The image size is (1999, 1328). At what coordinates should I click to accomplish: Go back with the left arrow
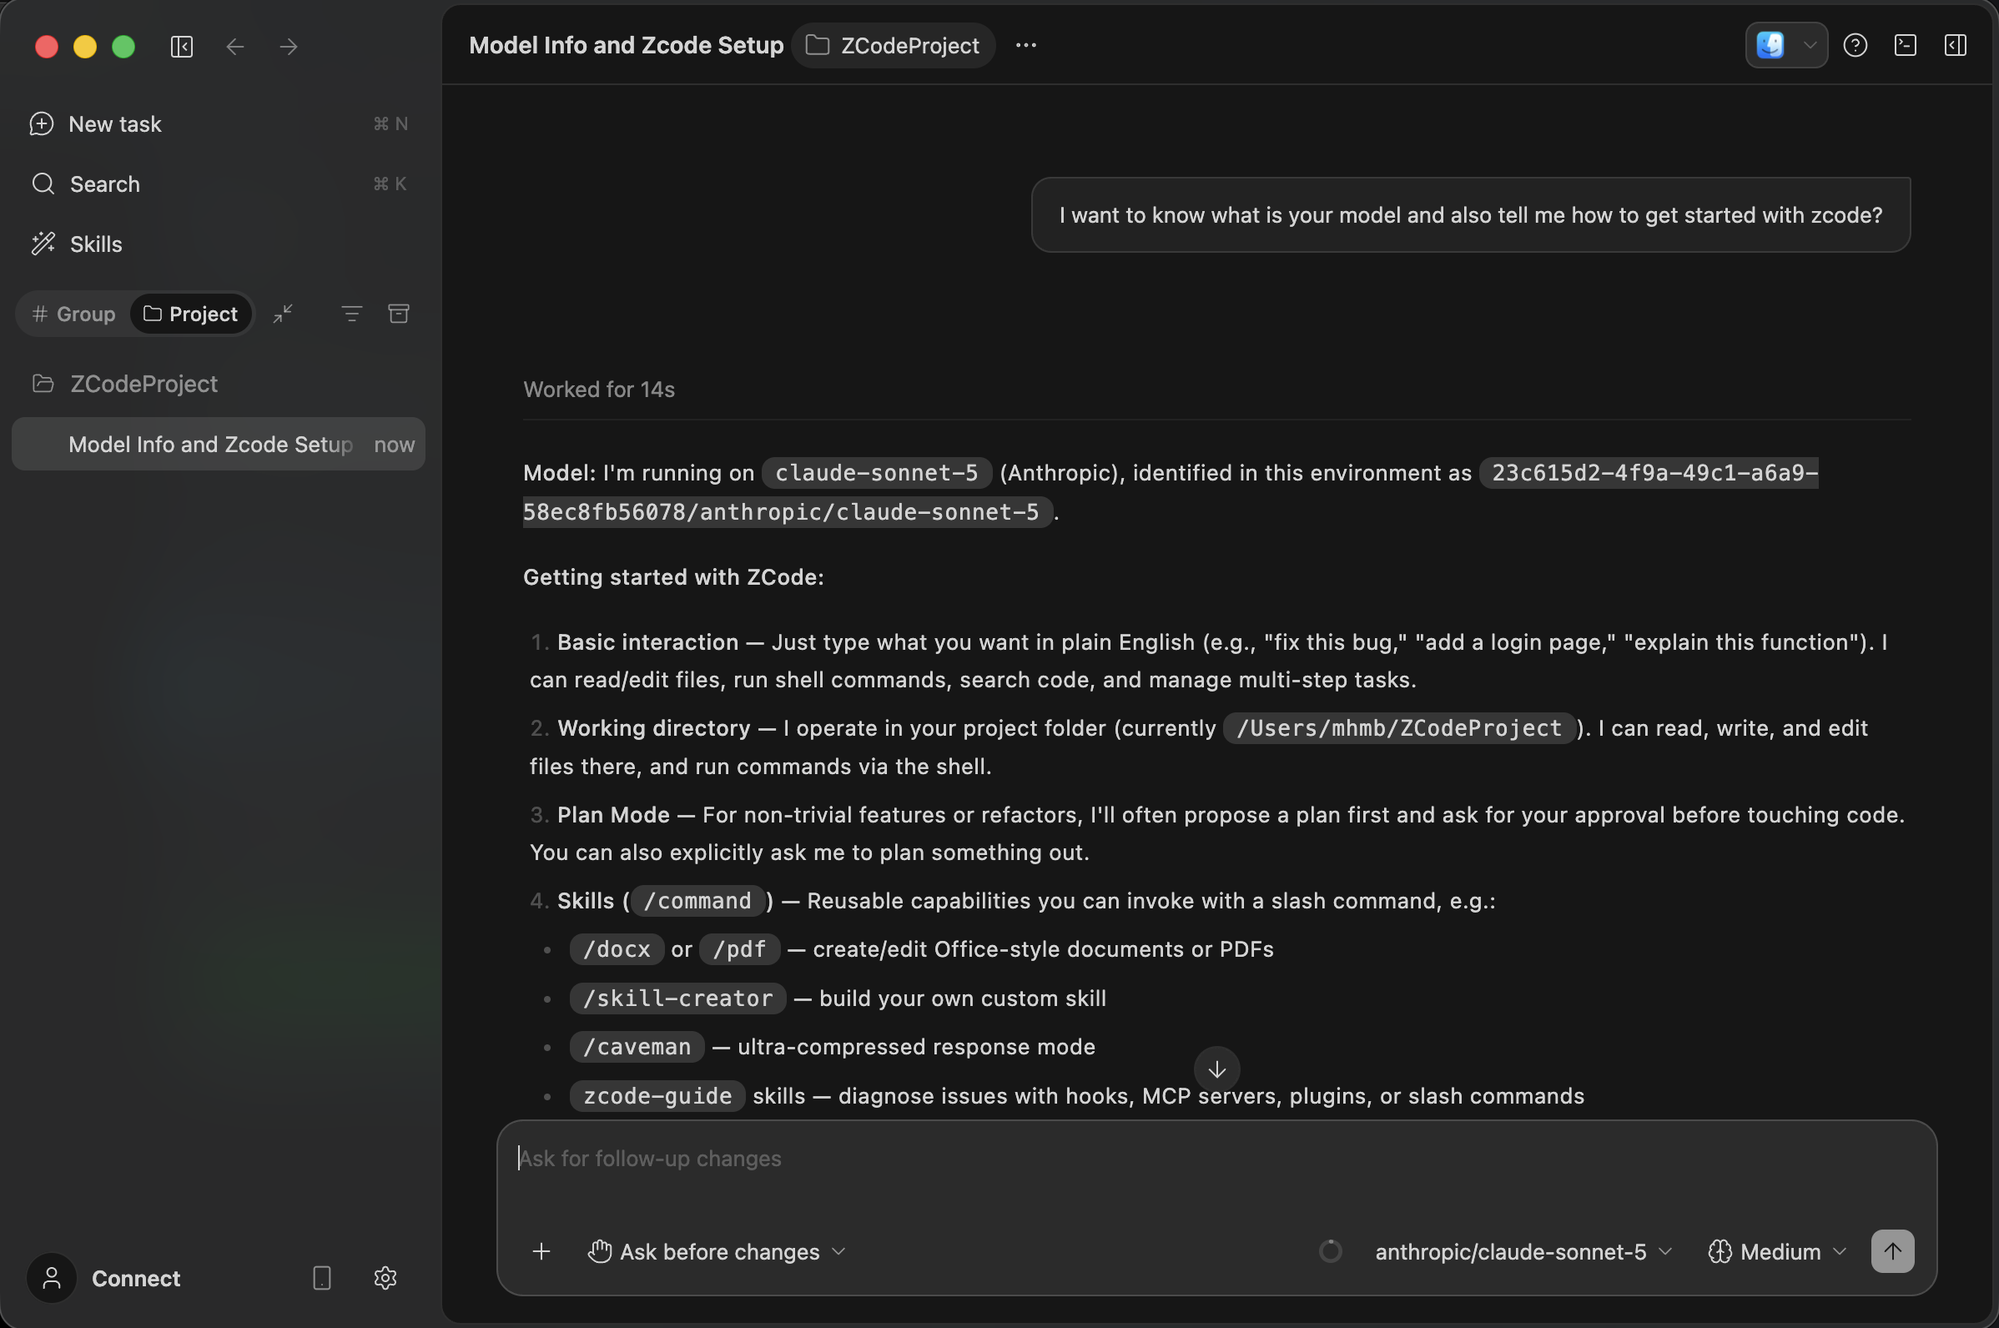[x=235, y=46]
